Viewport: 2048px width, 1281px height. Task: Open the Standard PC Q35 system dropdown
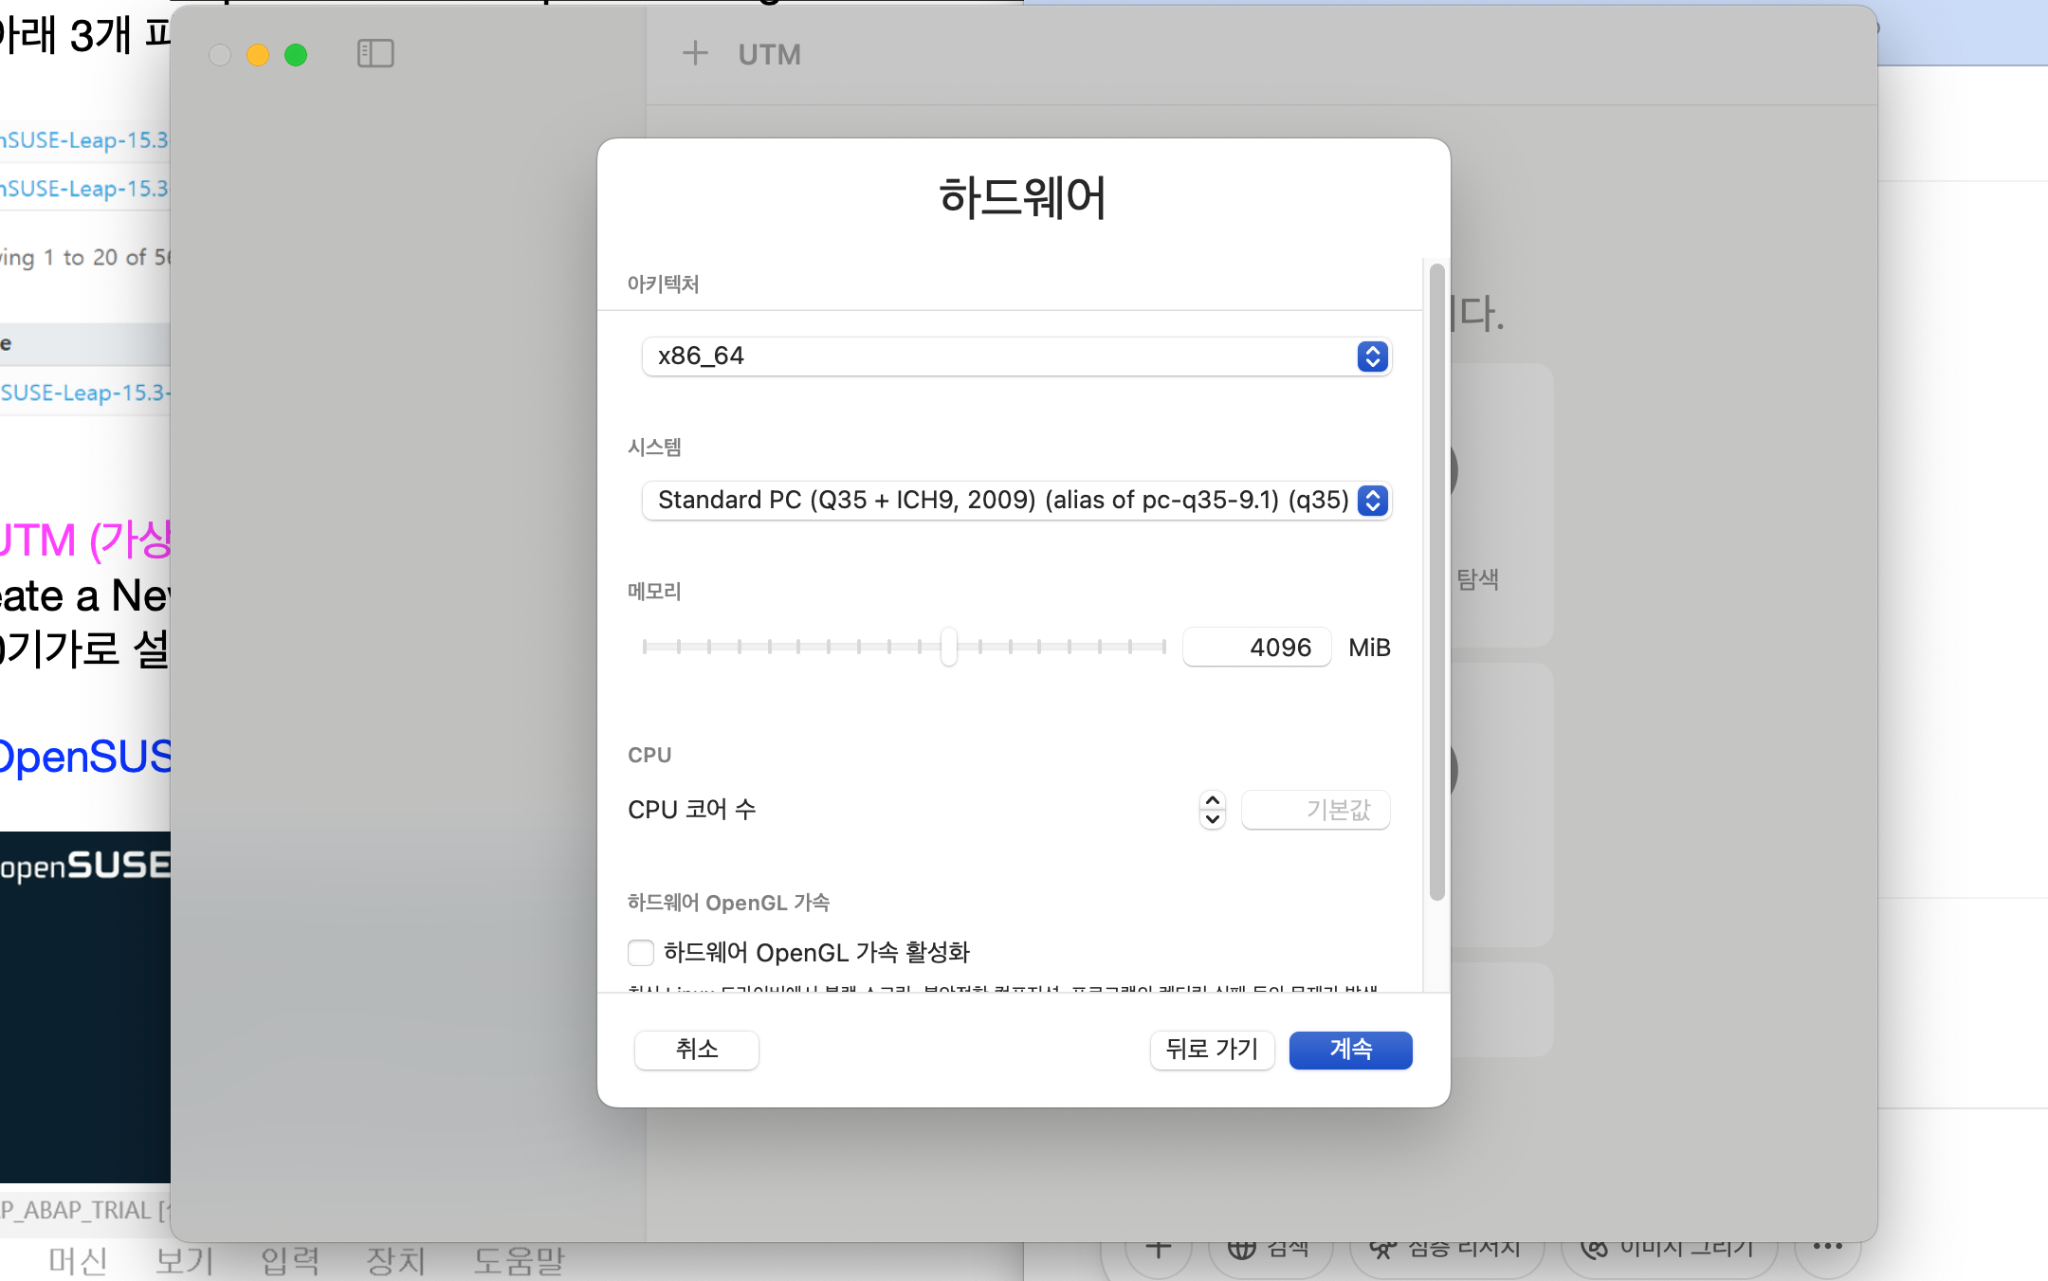tap(1000, 500)
